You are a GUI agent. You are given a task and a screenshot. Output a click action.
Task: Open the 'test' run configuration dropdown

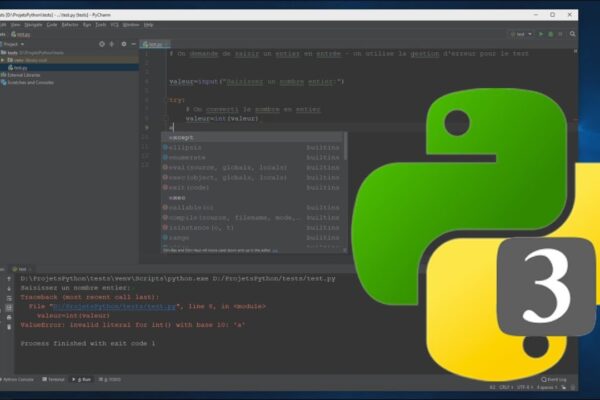[x=522, y=32]
